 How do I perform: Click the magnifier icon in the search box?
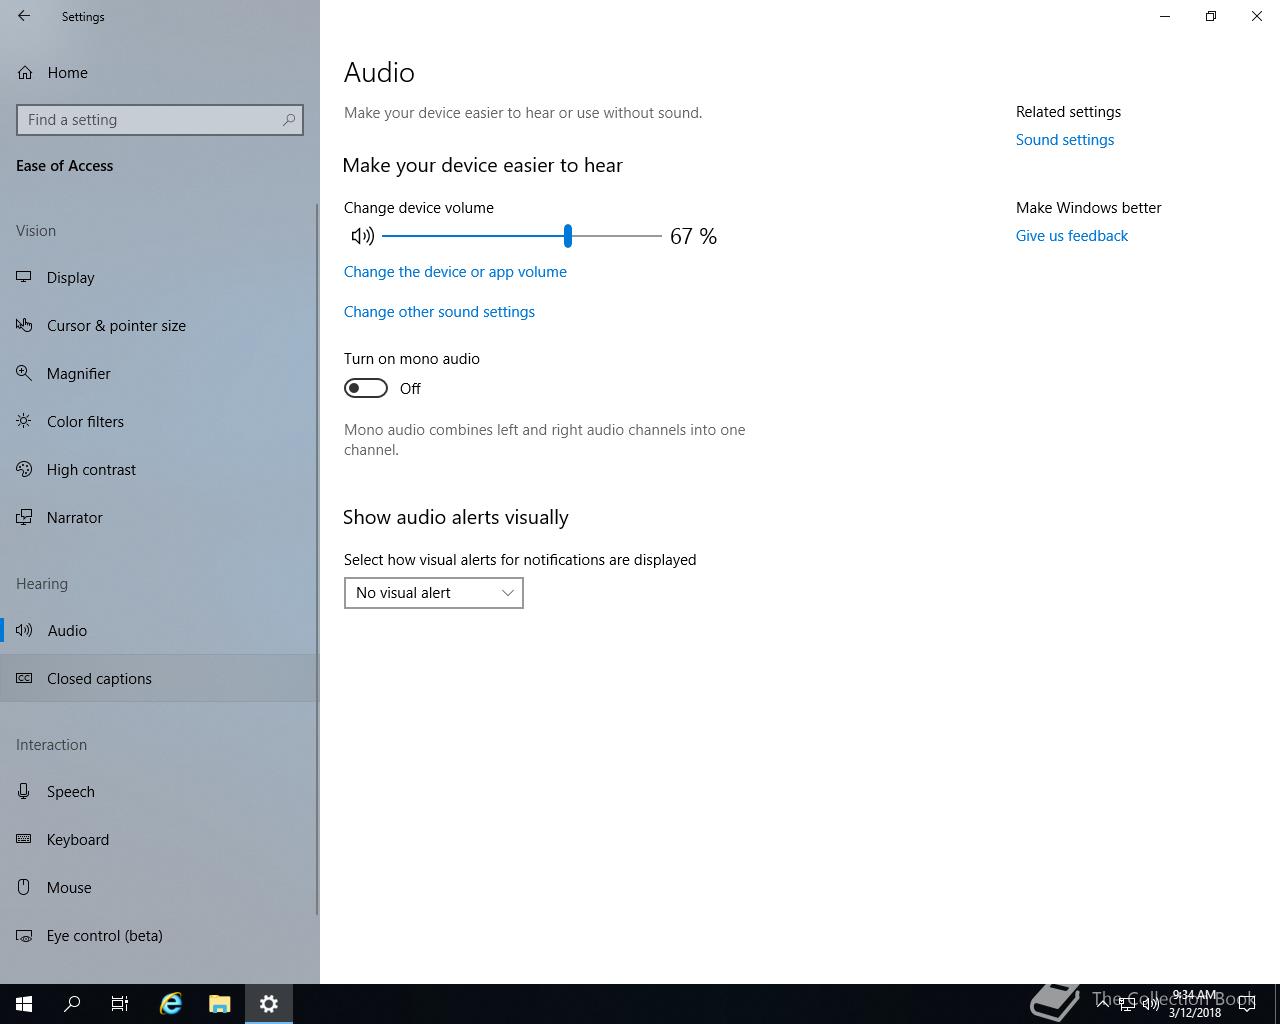coord(289,120)
